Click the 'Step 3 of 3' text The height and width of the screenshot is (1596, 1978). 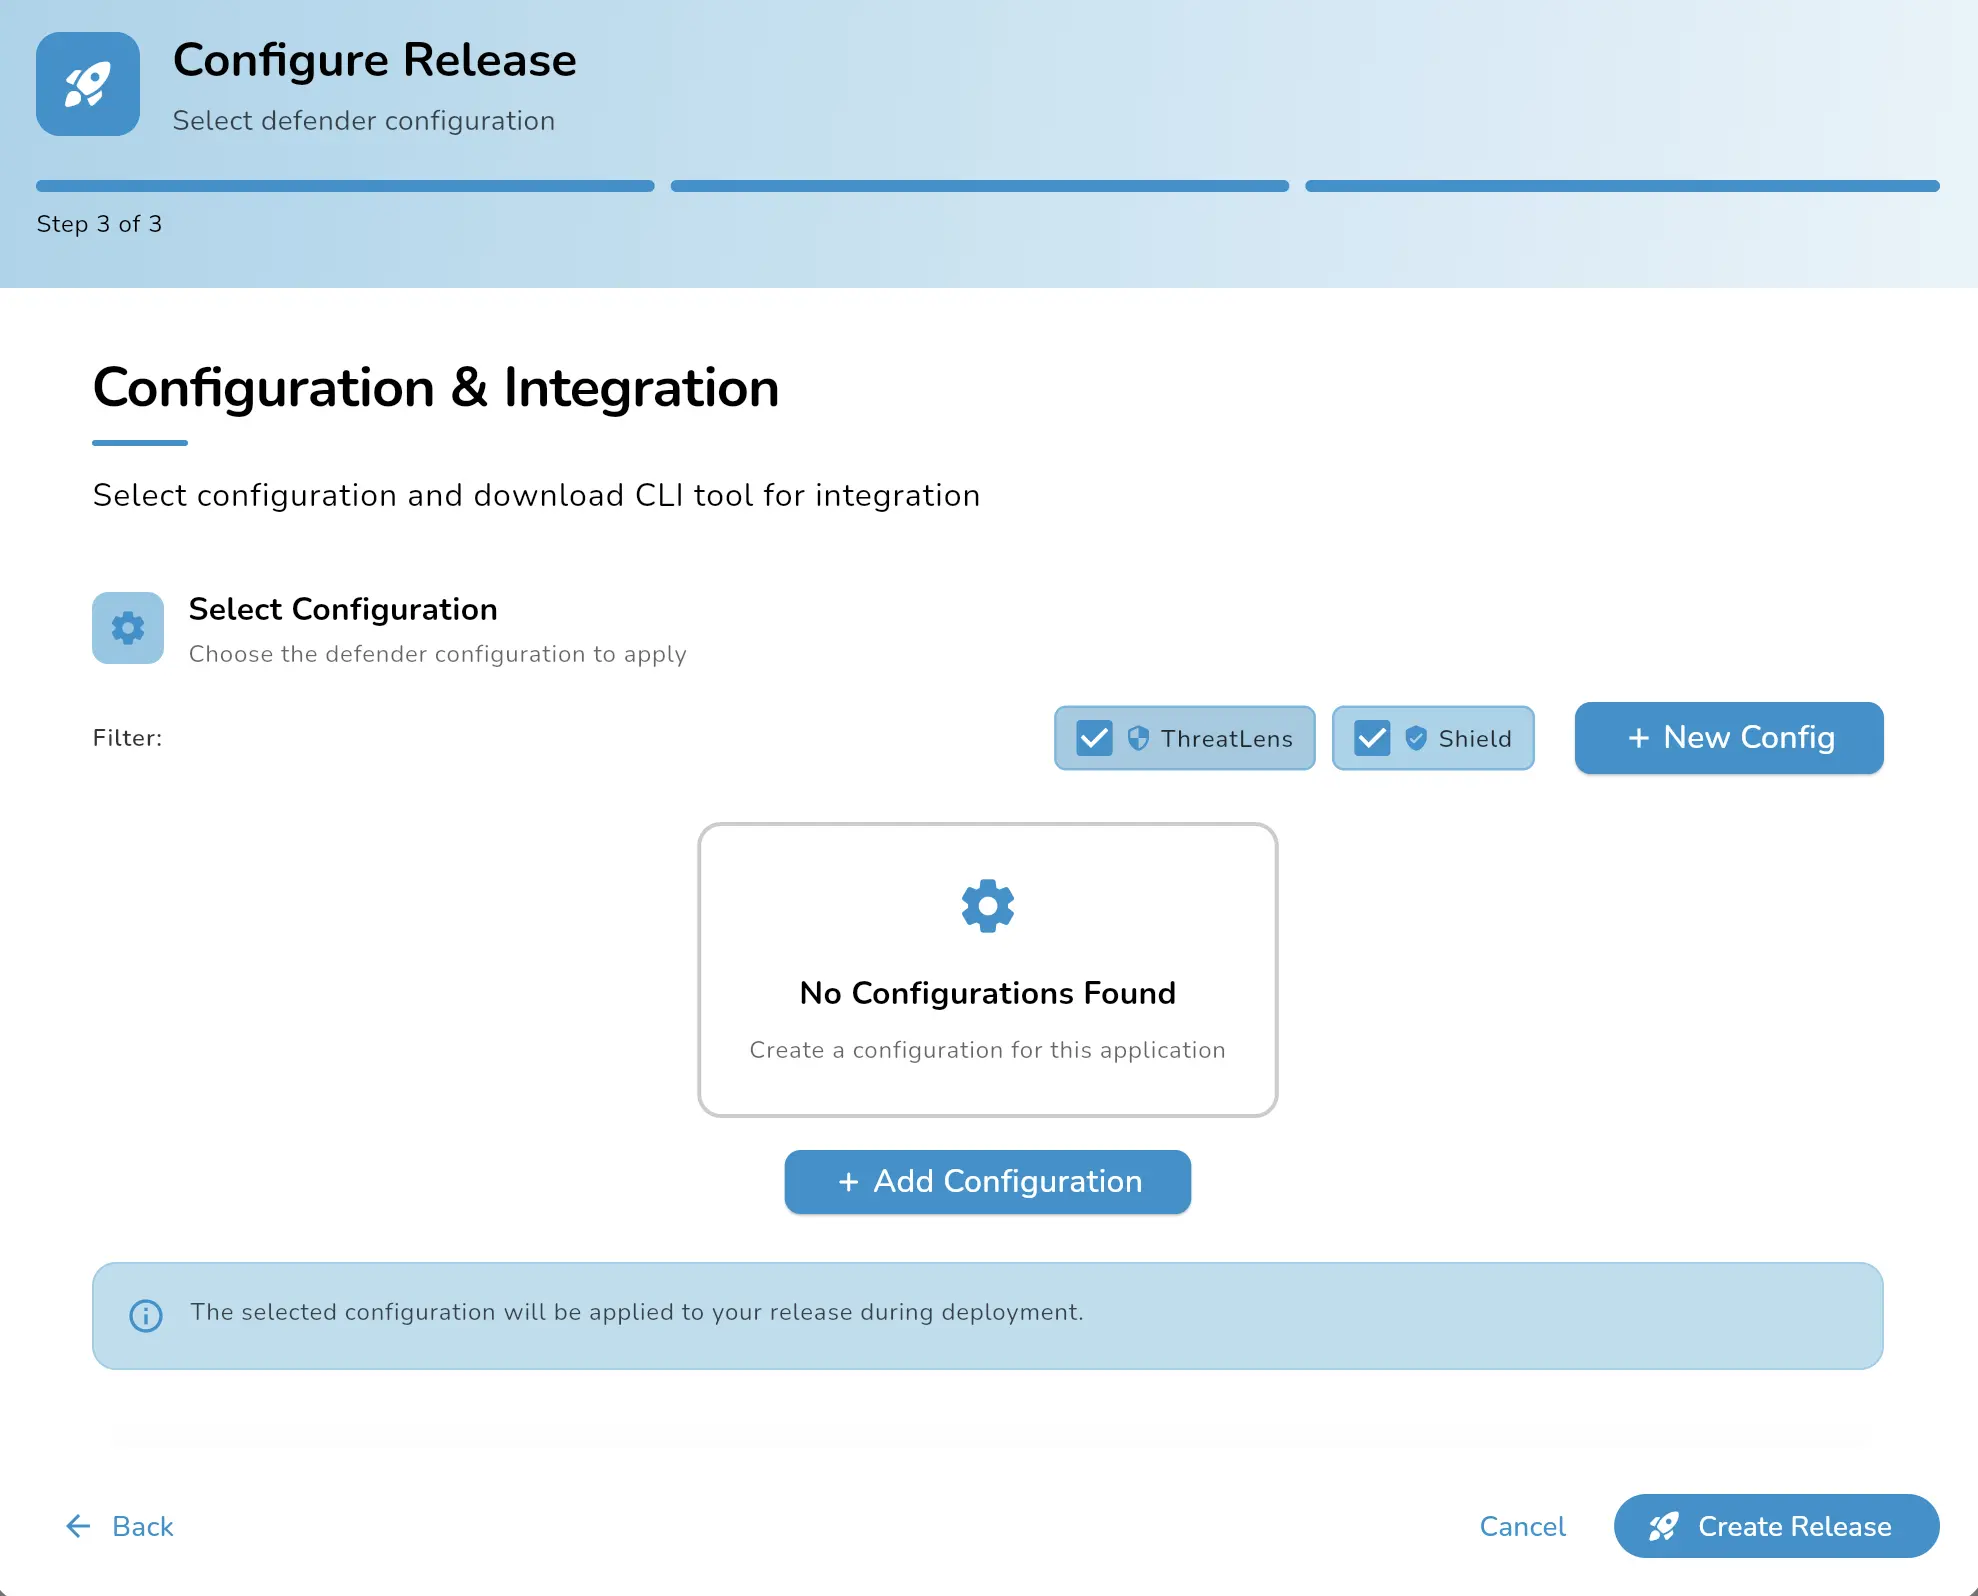point(99,224)
